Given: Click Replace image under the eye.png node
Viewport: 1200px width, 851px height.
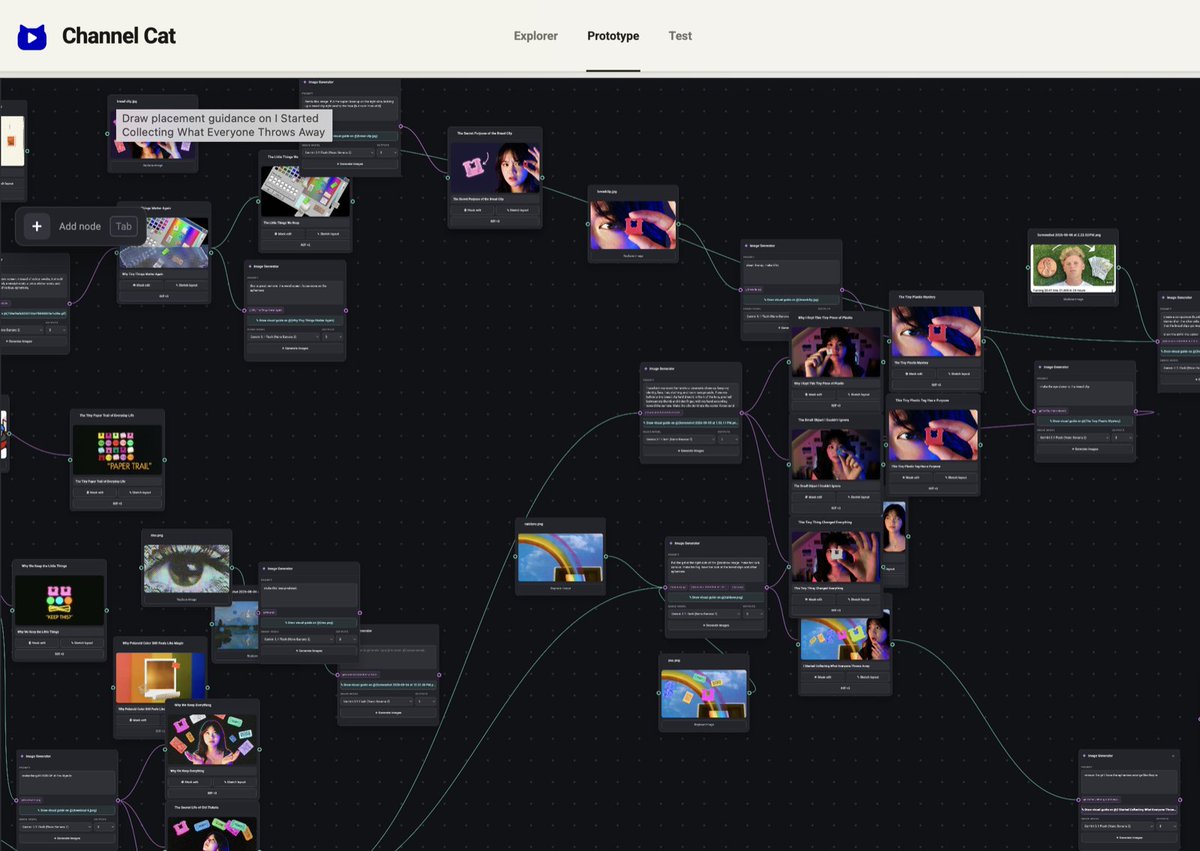Looking at the screenshot, I should [x=187, y=599].
